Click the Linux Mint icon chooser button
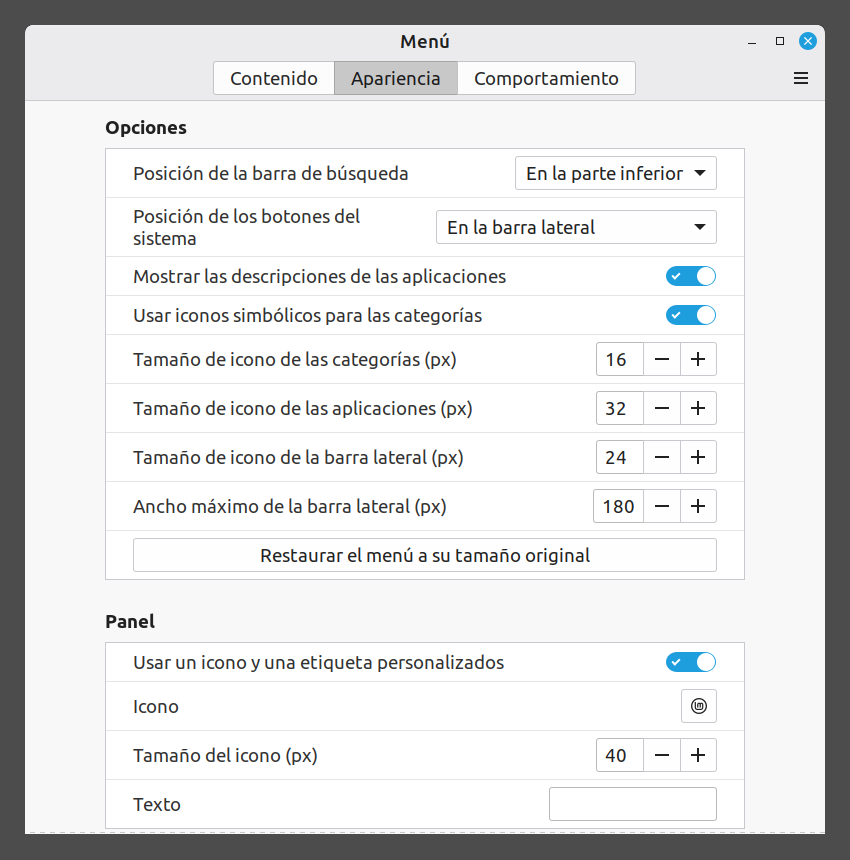This screenshot has height=860, width=850. 698,707
